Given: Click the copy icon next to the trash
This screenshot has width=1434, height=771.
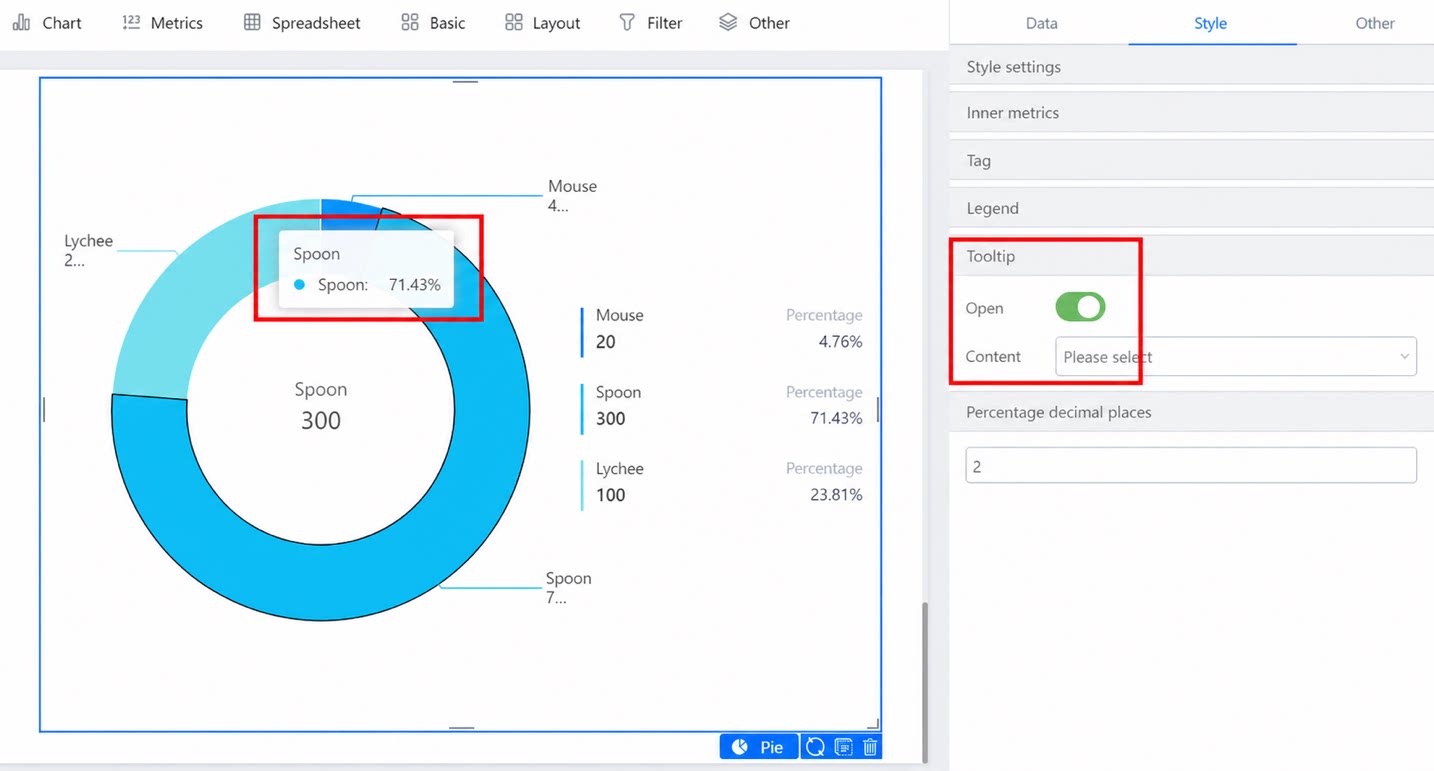Looking at the screenshot, I should (843, 747).
